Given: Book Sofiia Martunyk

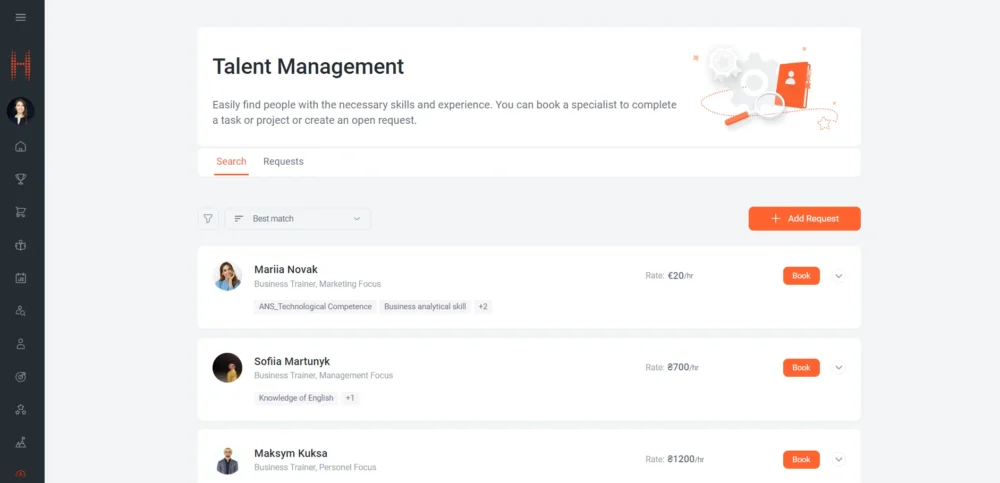Looking at the screenshot, I should click(x=801, y=368).
